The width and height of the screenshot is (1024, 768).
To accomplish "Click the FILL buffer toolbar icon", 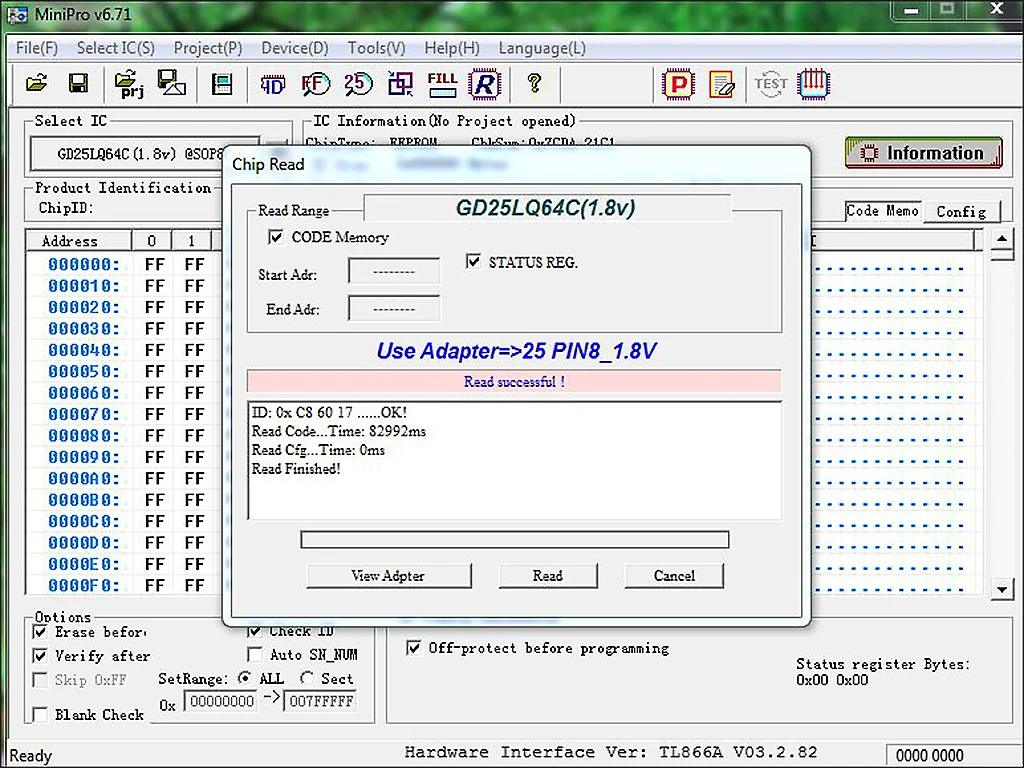I will [x=442, y=84].
